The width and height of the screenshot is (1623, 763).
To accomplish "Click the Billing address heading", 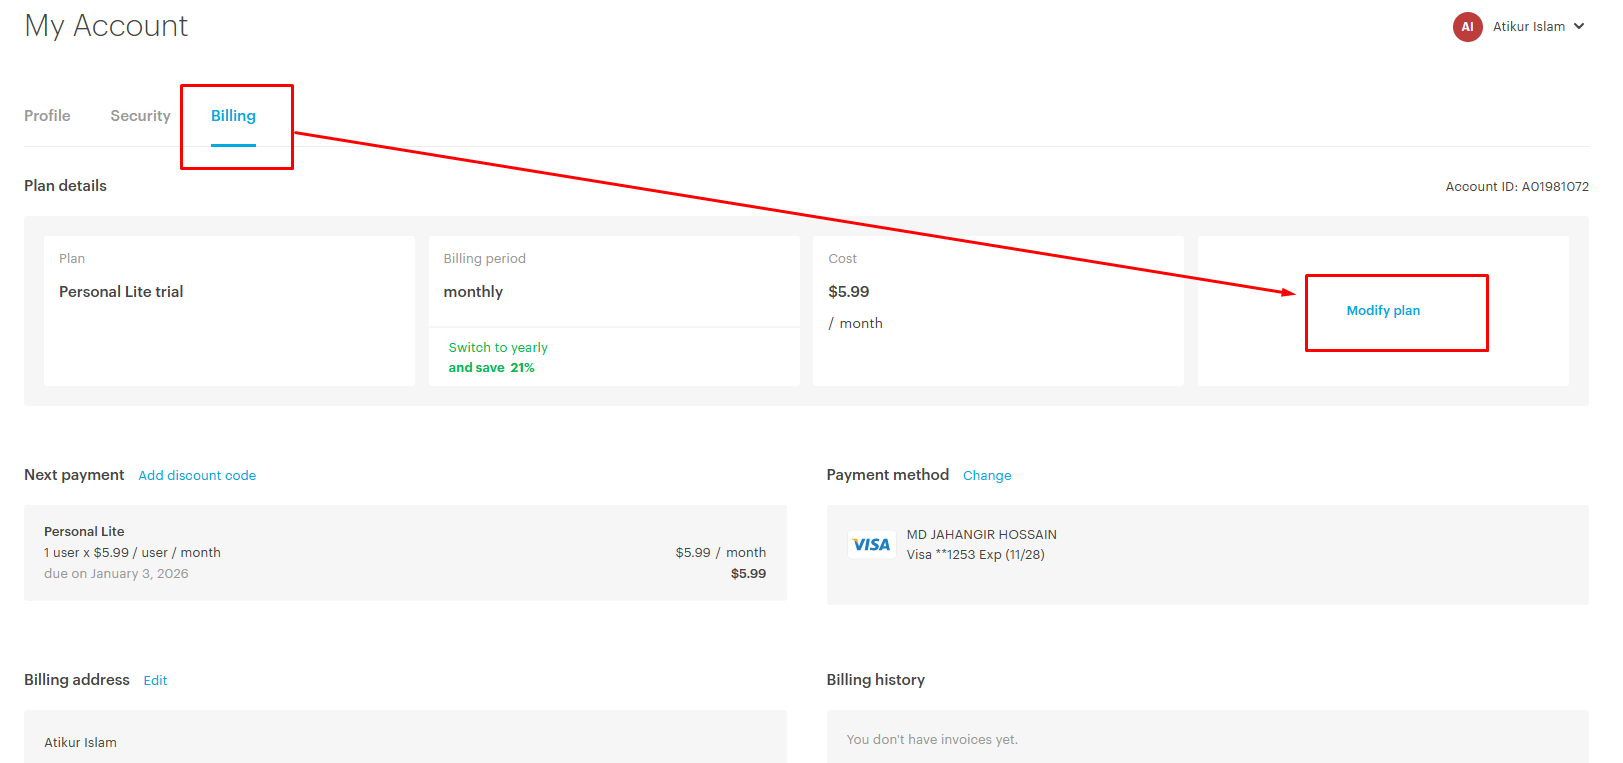I will pos(77,680).
